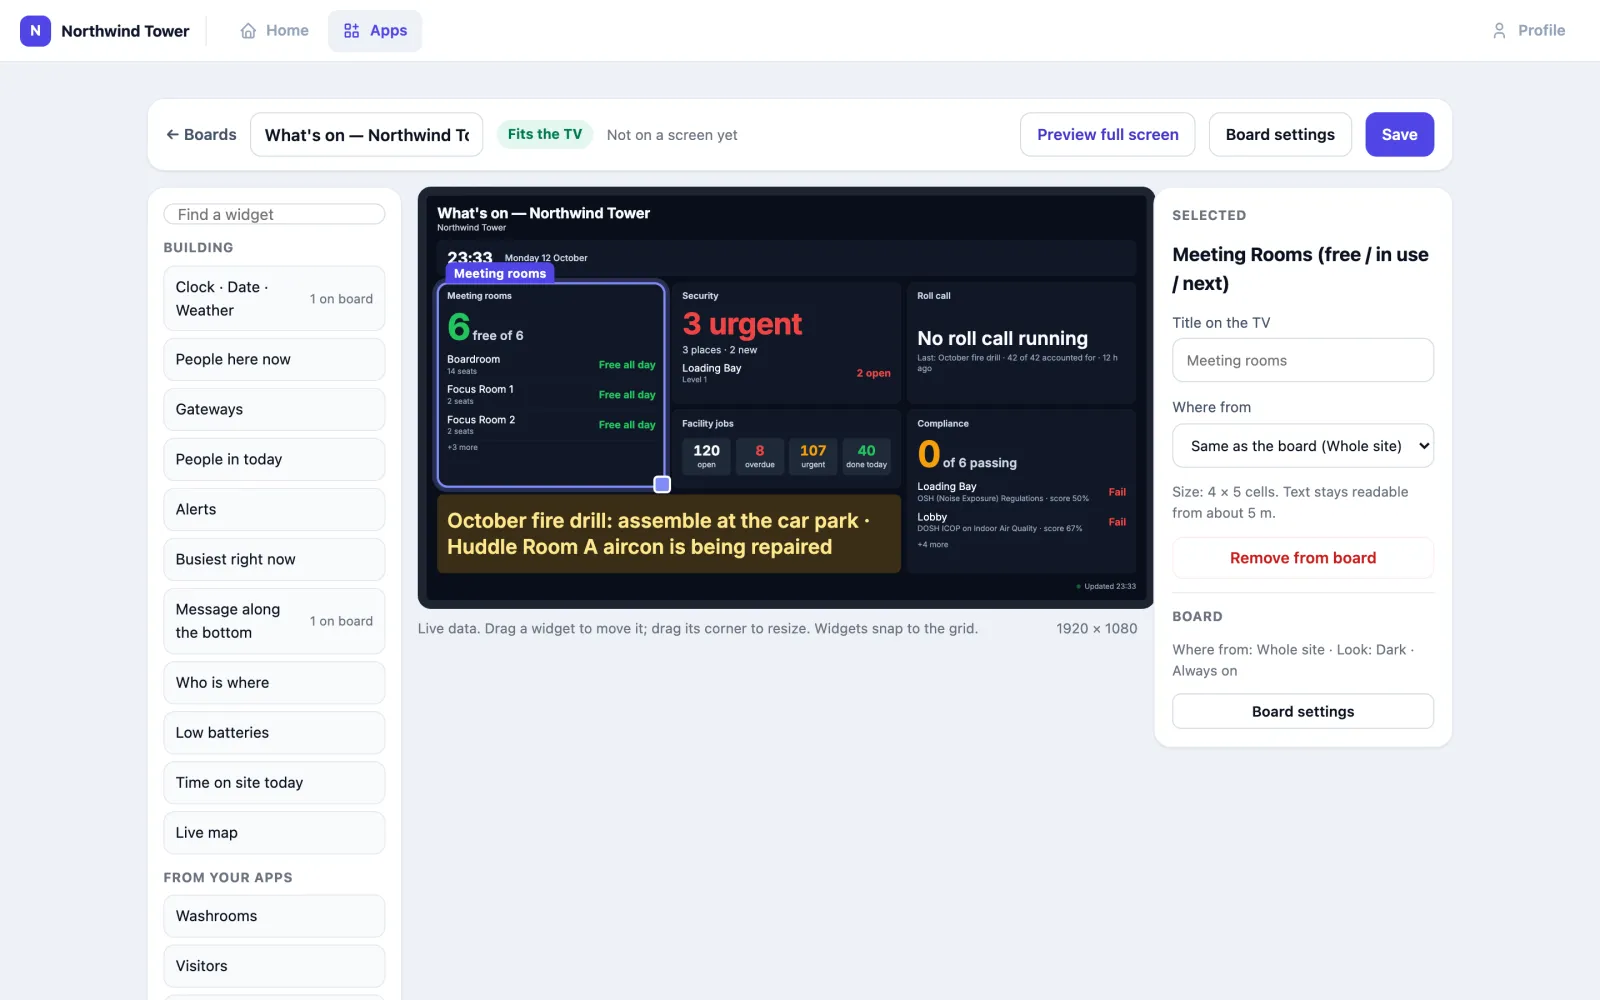Select the Live map widget
The image size is (1600, 1000).
[x=274, y=832]
